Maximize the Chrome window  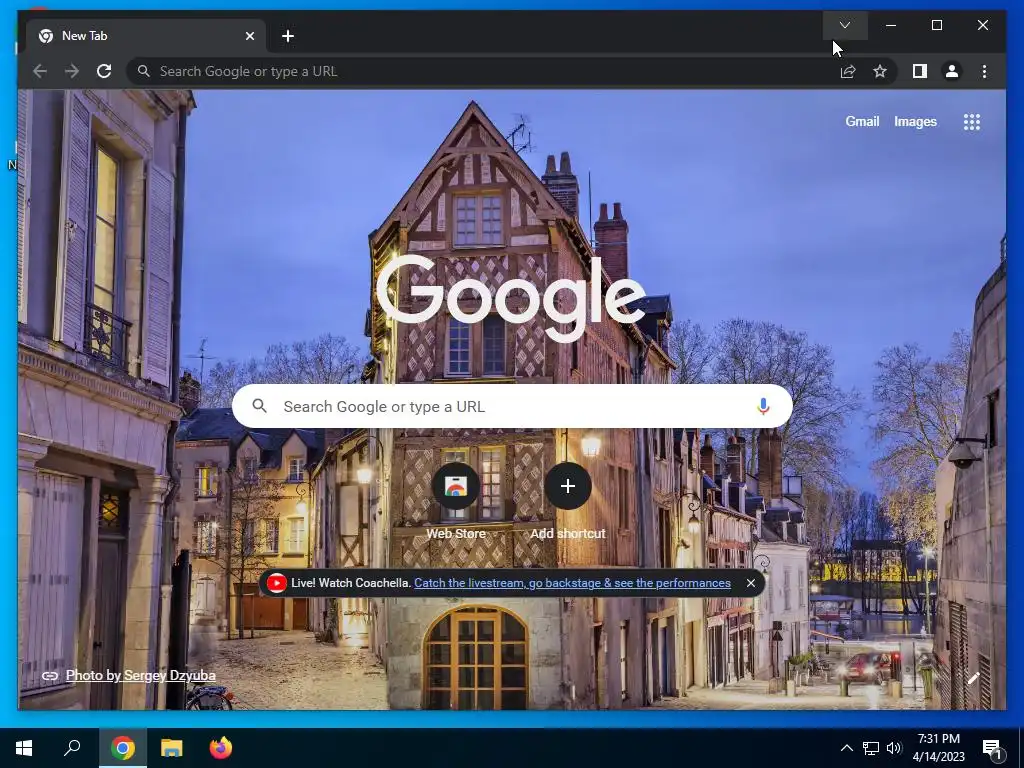[x=936, y=25]
